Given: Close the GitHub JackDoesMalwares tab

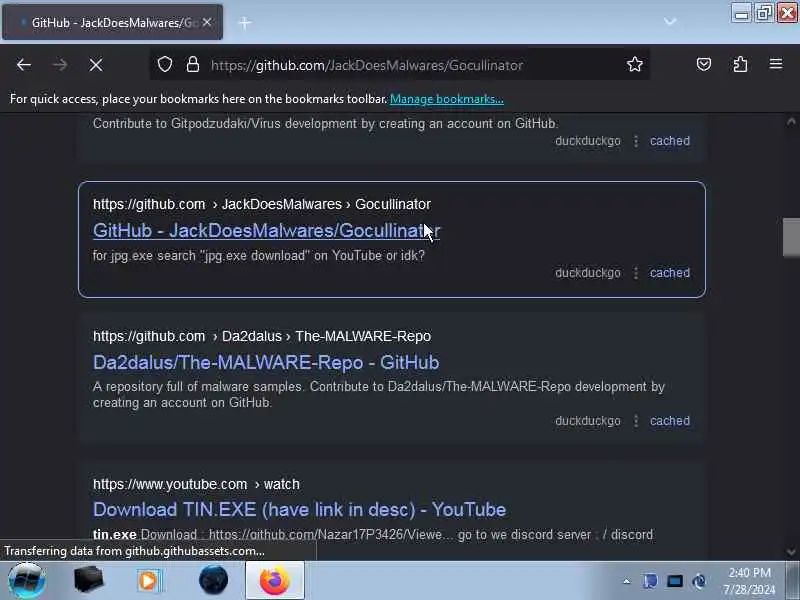Looking at the screenshot, I should (x=207, y=22).
